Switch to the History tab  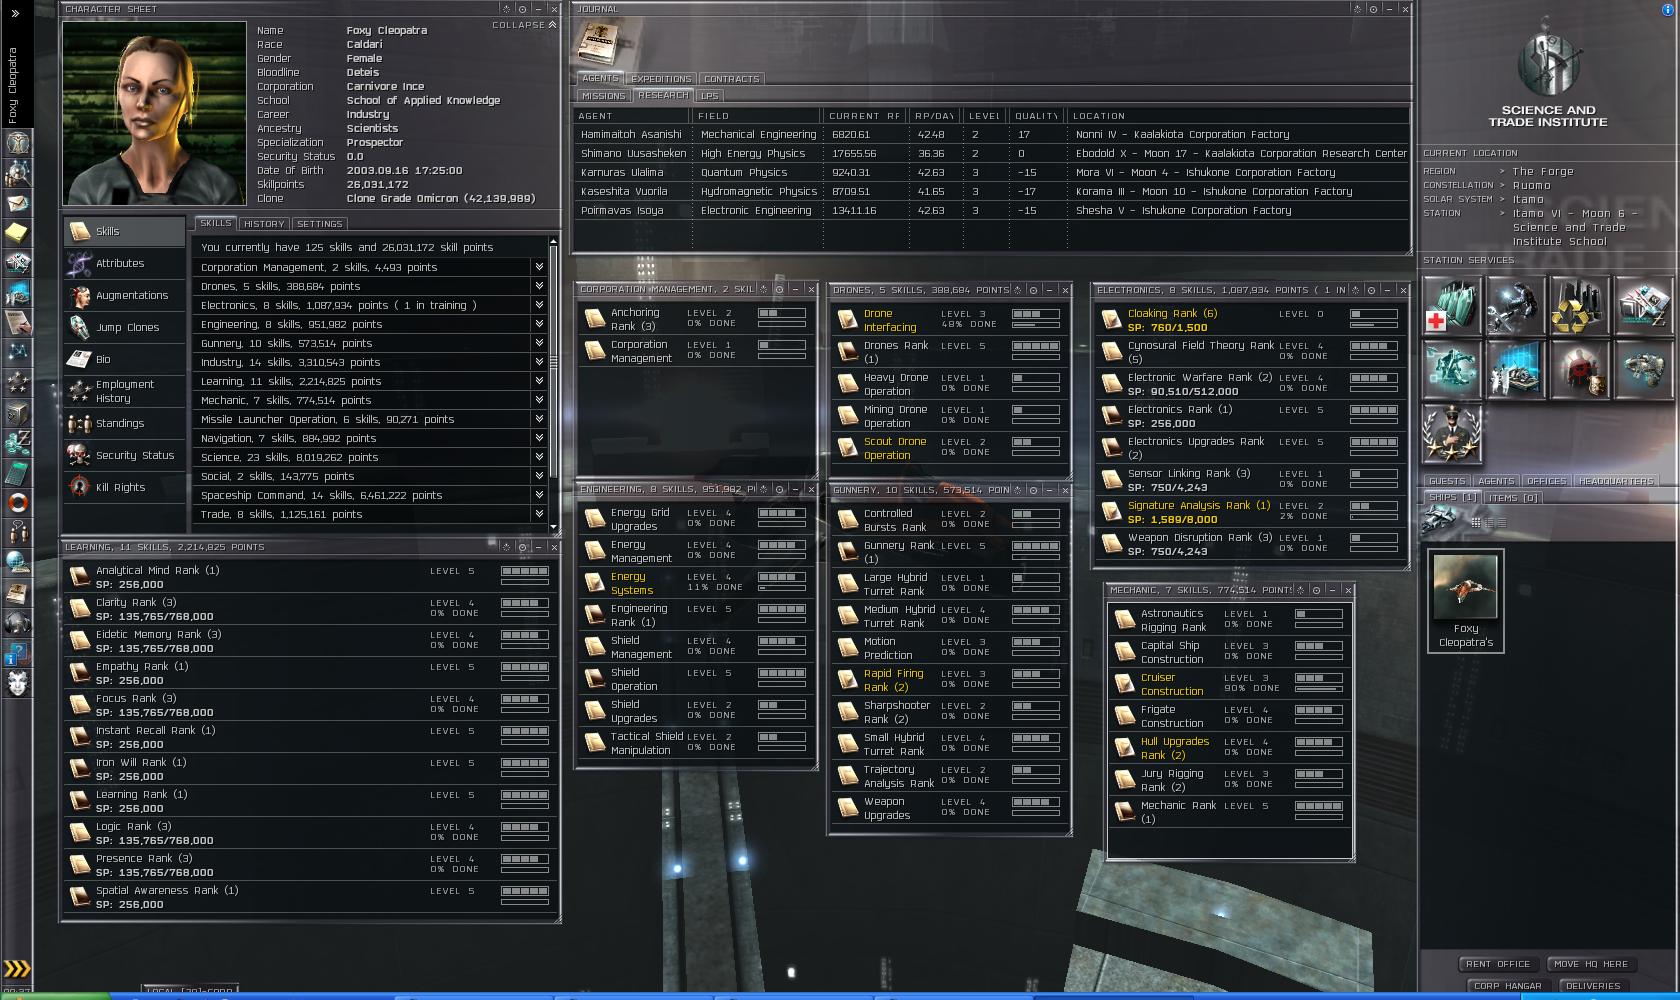pyautogui.click(x=265, y=224)
